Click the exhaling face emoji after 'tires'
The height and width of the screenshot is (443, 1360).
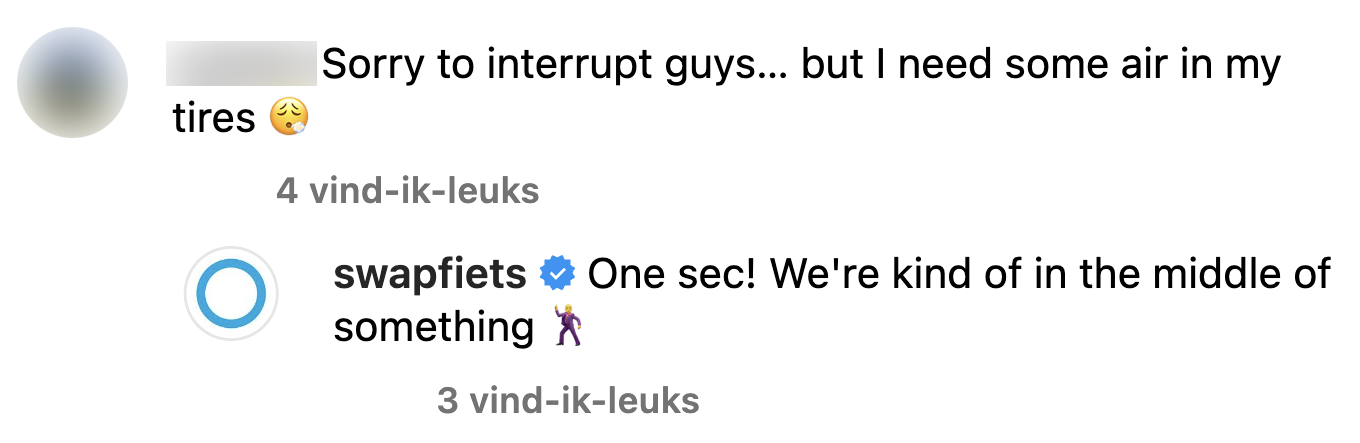point(289,119)
